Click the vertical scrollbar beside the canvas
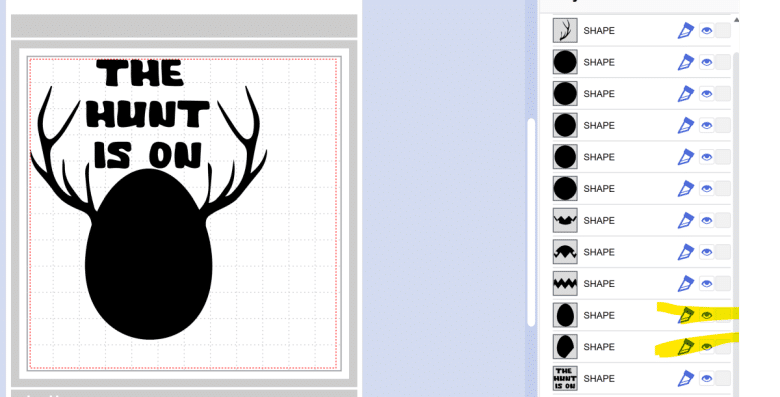 click(x=531, y=222)
